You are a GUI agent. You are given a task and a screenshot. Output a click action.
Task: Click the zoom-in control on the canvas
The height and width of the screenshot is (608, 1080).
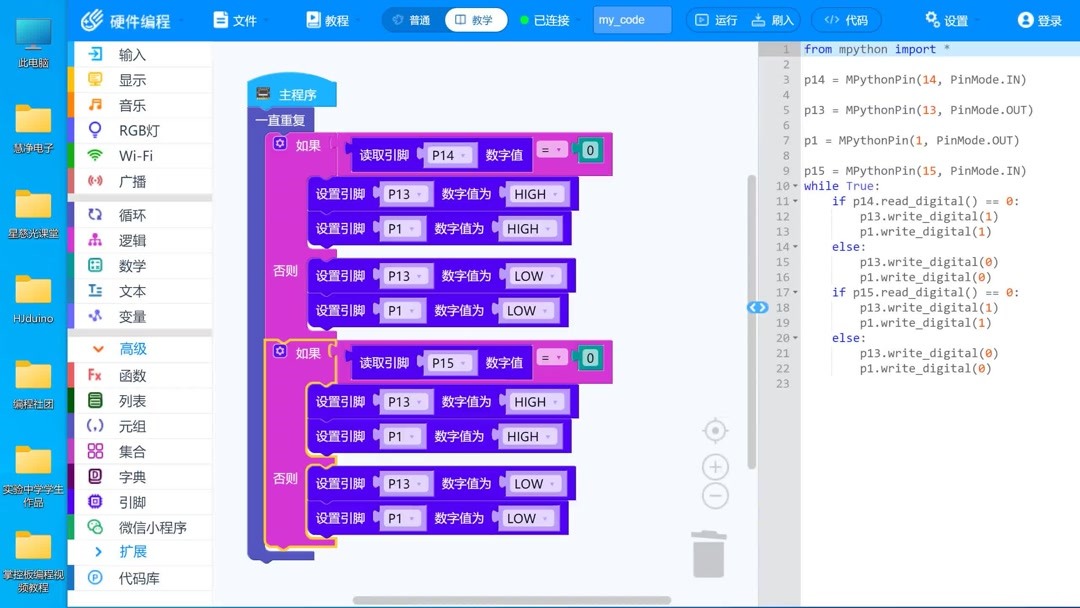point(714,466)
